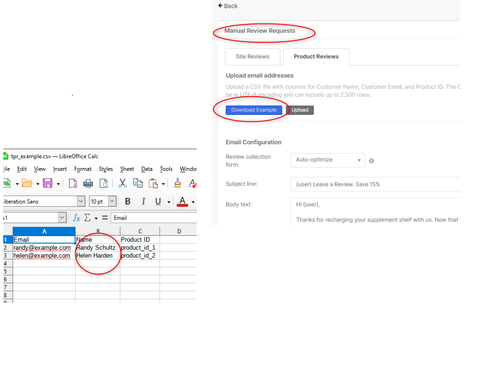Select column C header
This screenshot has width=500, height=379.
point(140,231)
